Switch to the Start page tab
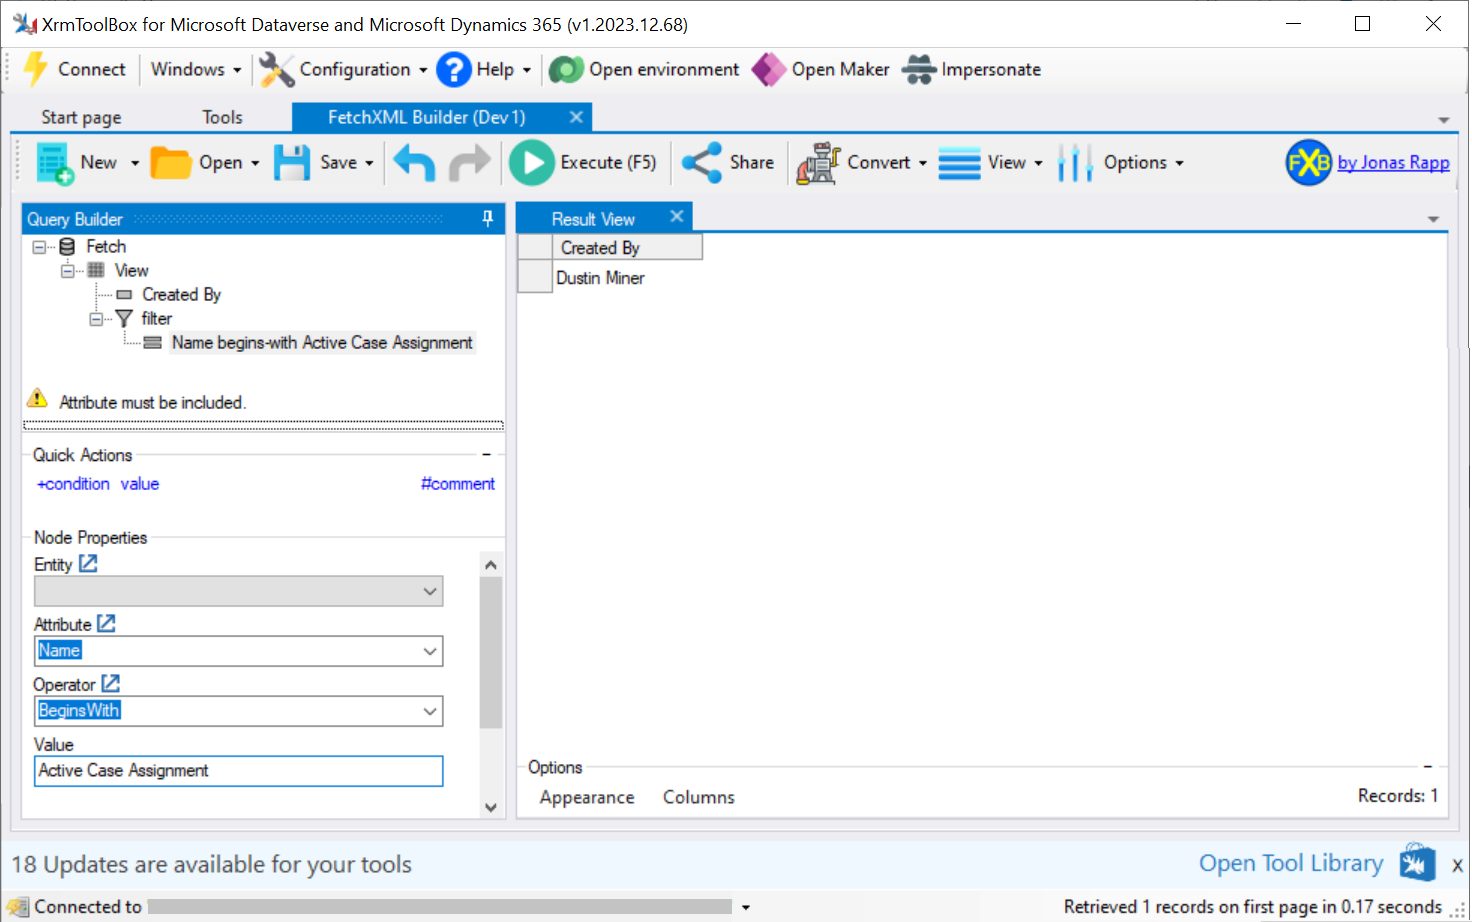Viewport: 1472px width, 922px height. [x=81, y=118]
